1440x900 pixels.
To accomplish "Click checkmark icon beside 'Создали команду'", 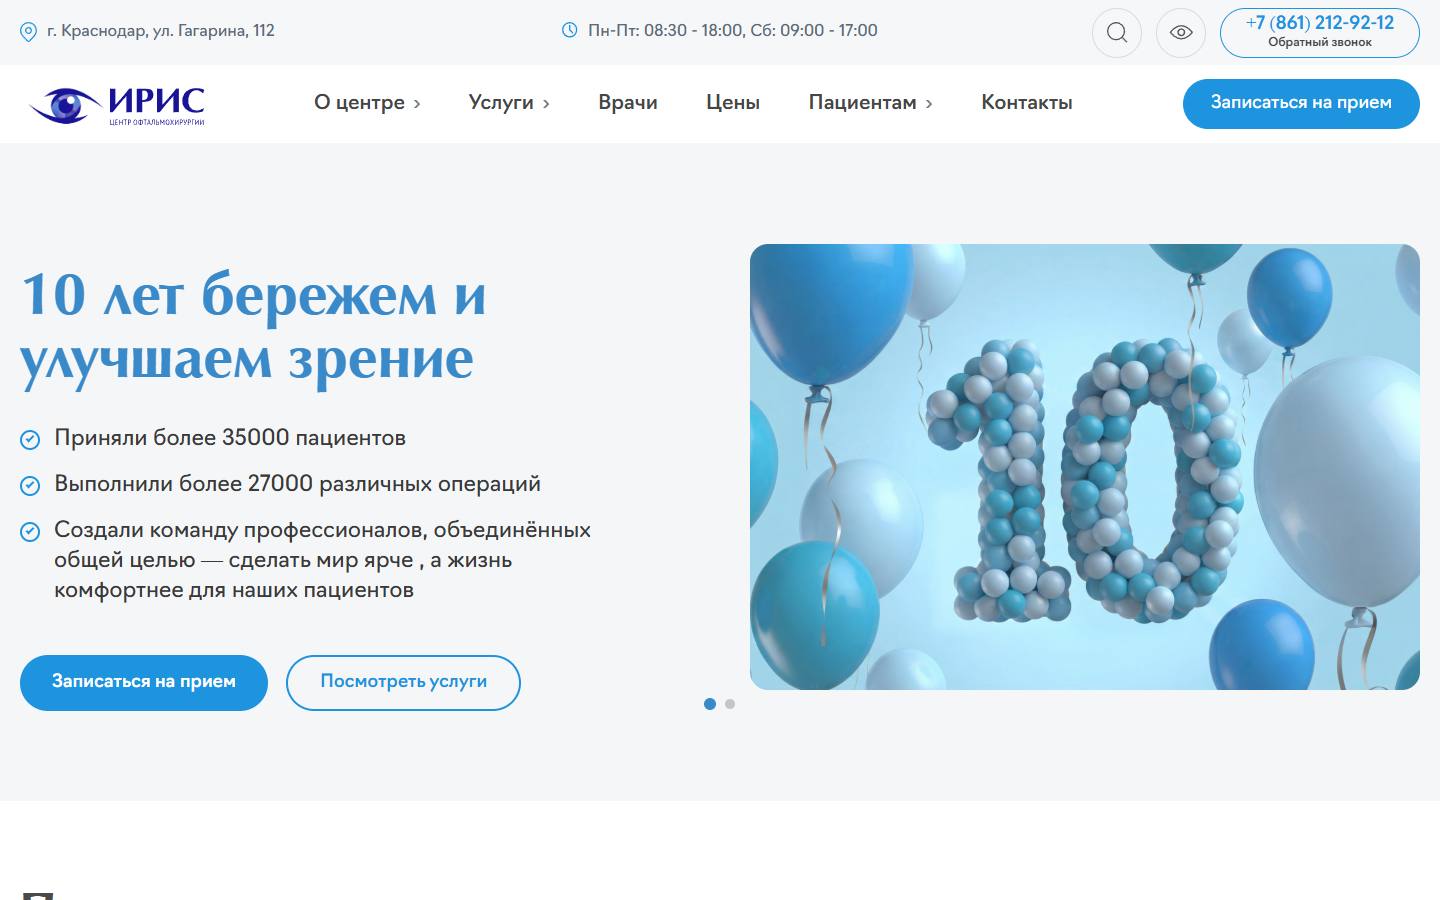I will click(x=30, y=531).
